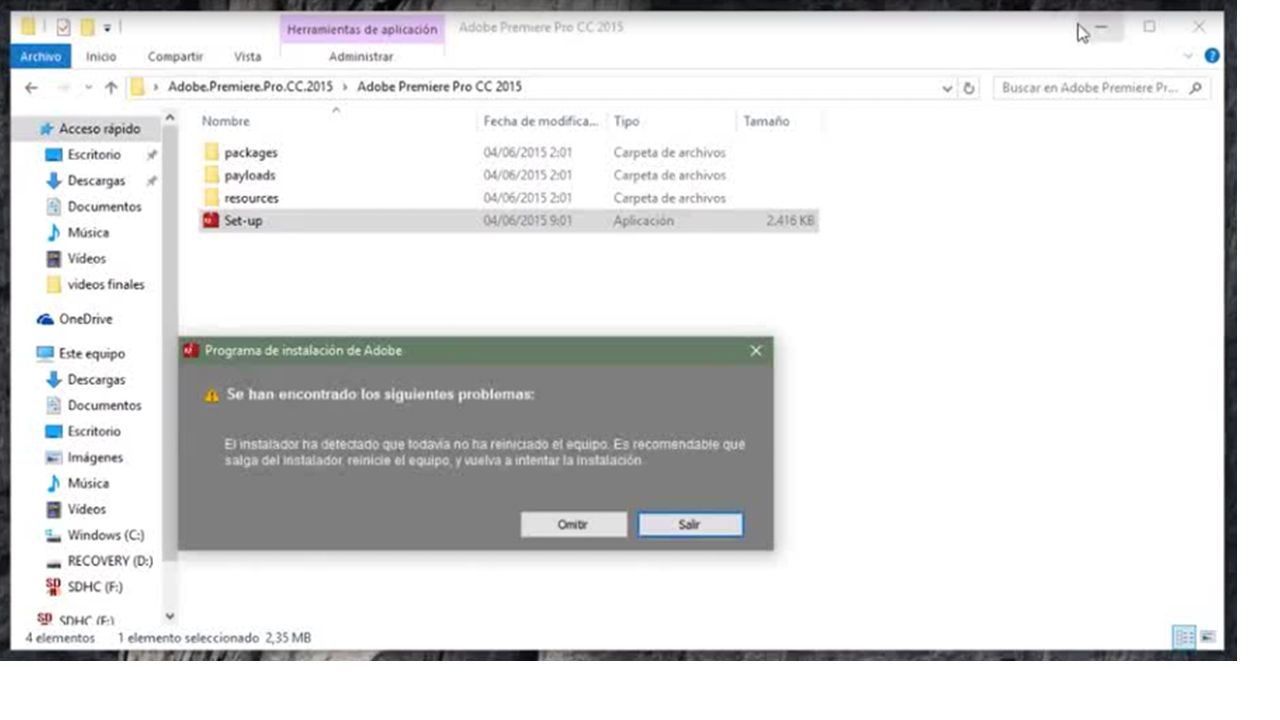Expand the address bar history dropdown
This screenshot has width=1280, height=720.
[x=947, y=88]
